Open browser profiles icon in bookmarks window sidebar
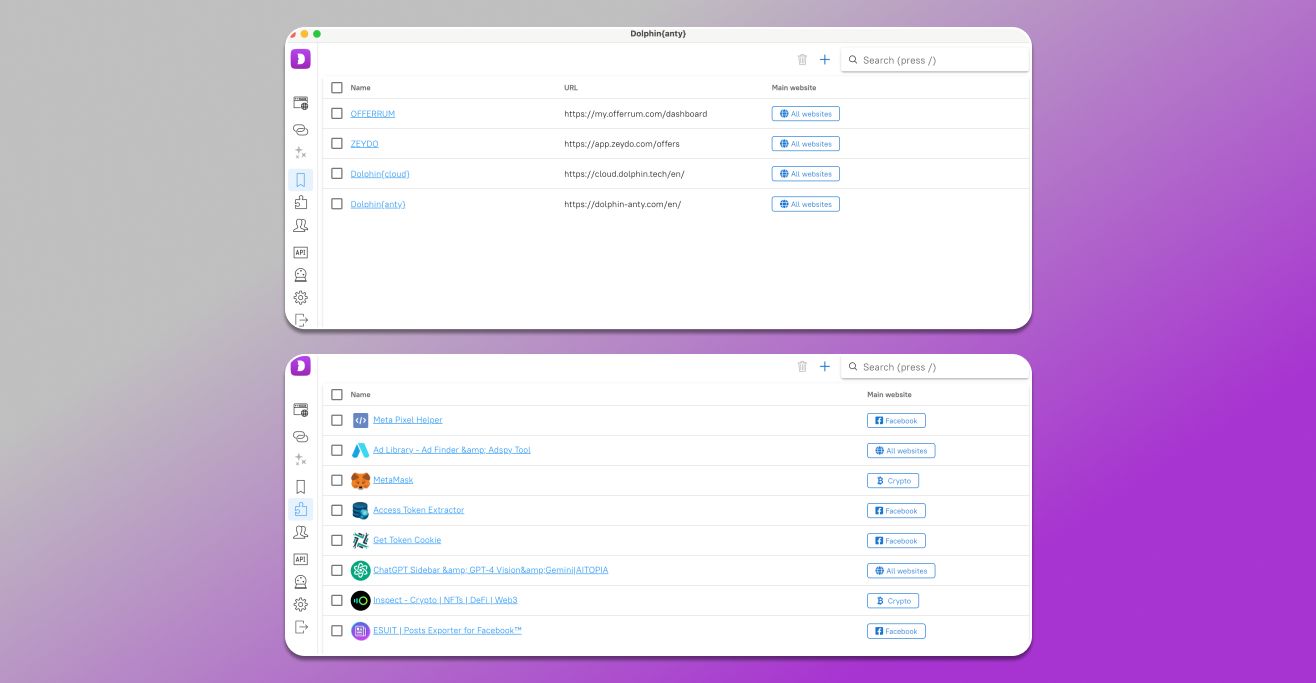The width and height of the screenshot is (1316, 683). (300, 103)
